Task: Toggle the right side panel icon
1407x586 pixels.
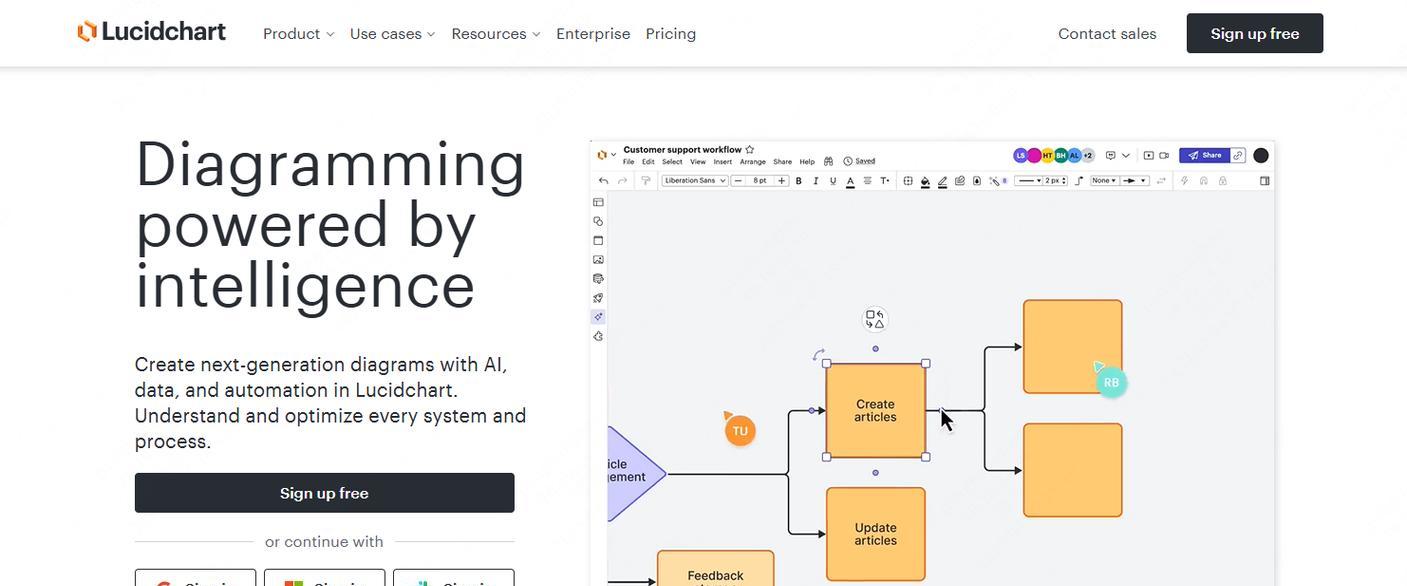Action: pos(1264,181)
